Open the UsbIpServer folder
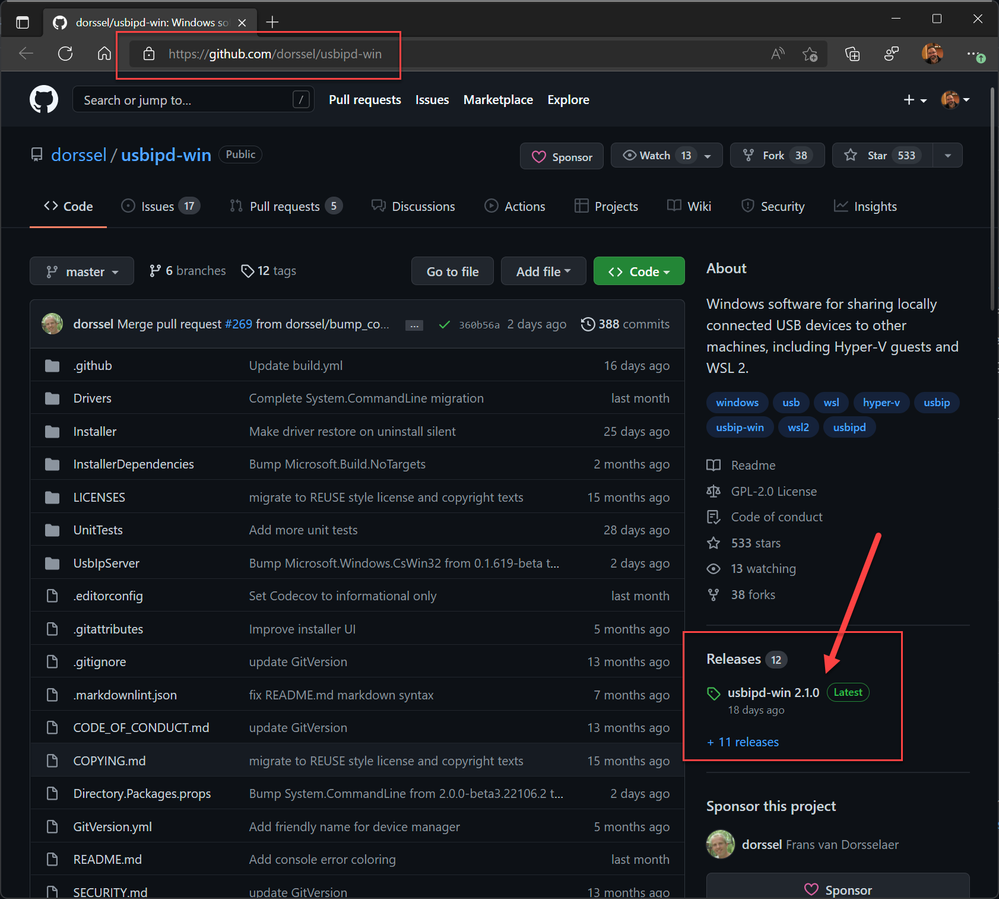This screenshot has height=899, width=999. pyautogui.click(x=106, y=563)
